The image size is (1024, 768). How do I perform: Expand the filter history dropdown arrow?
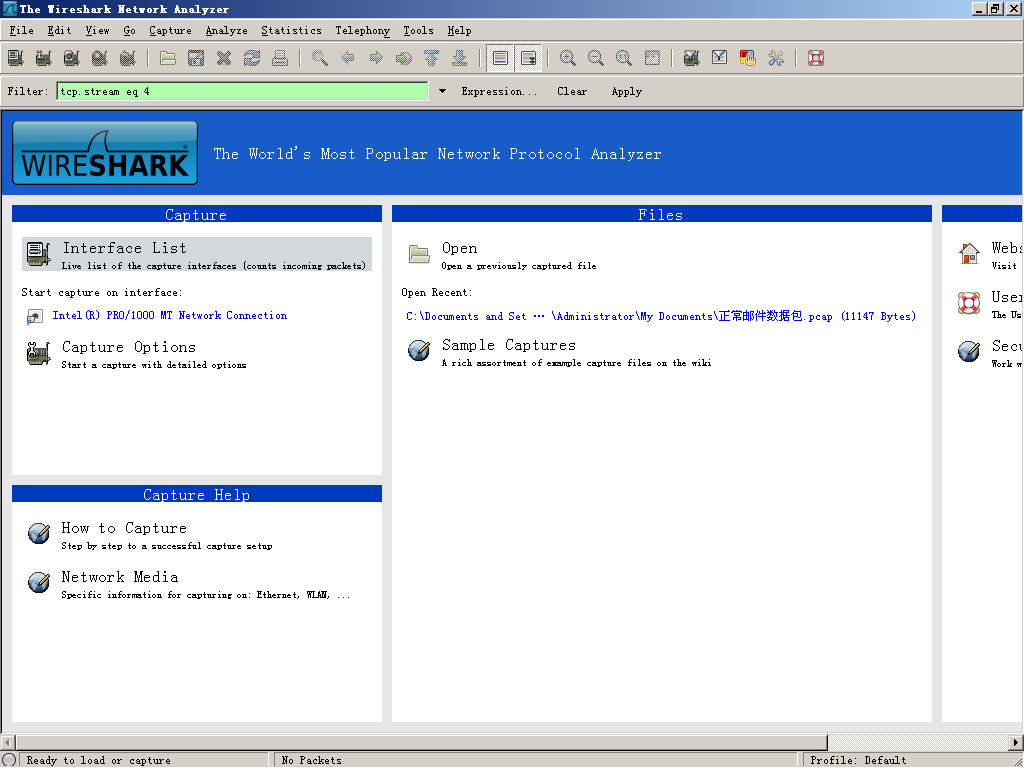442,91
